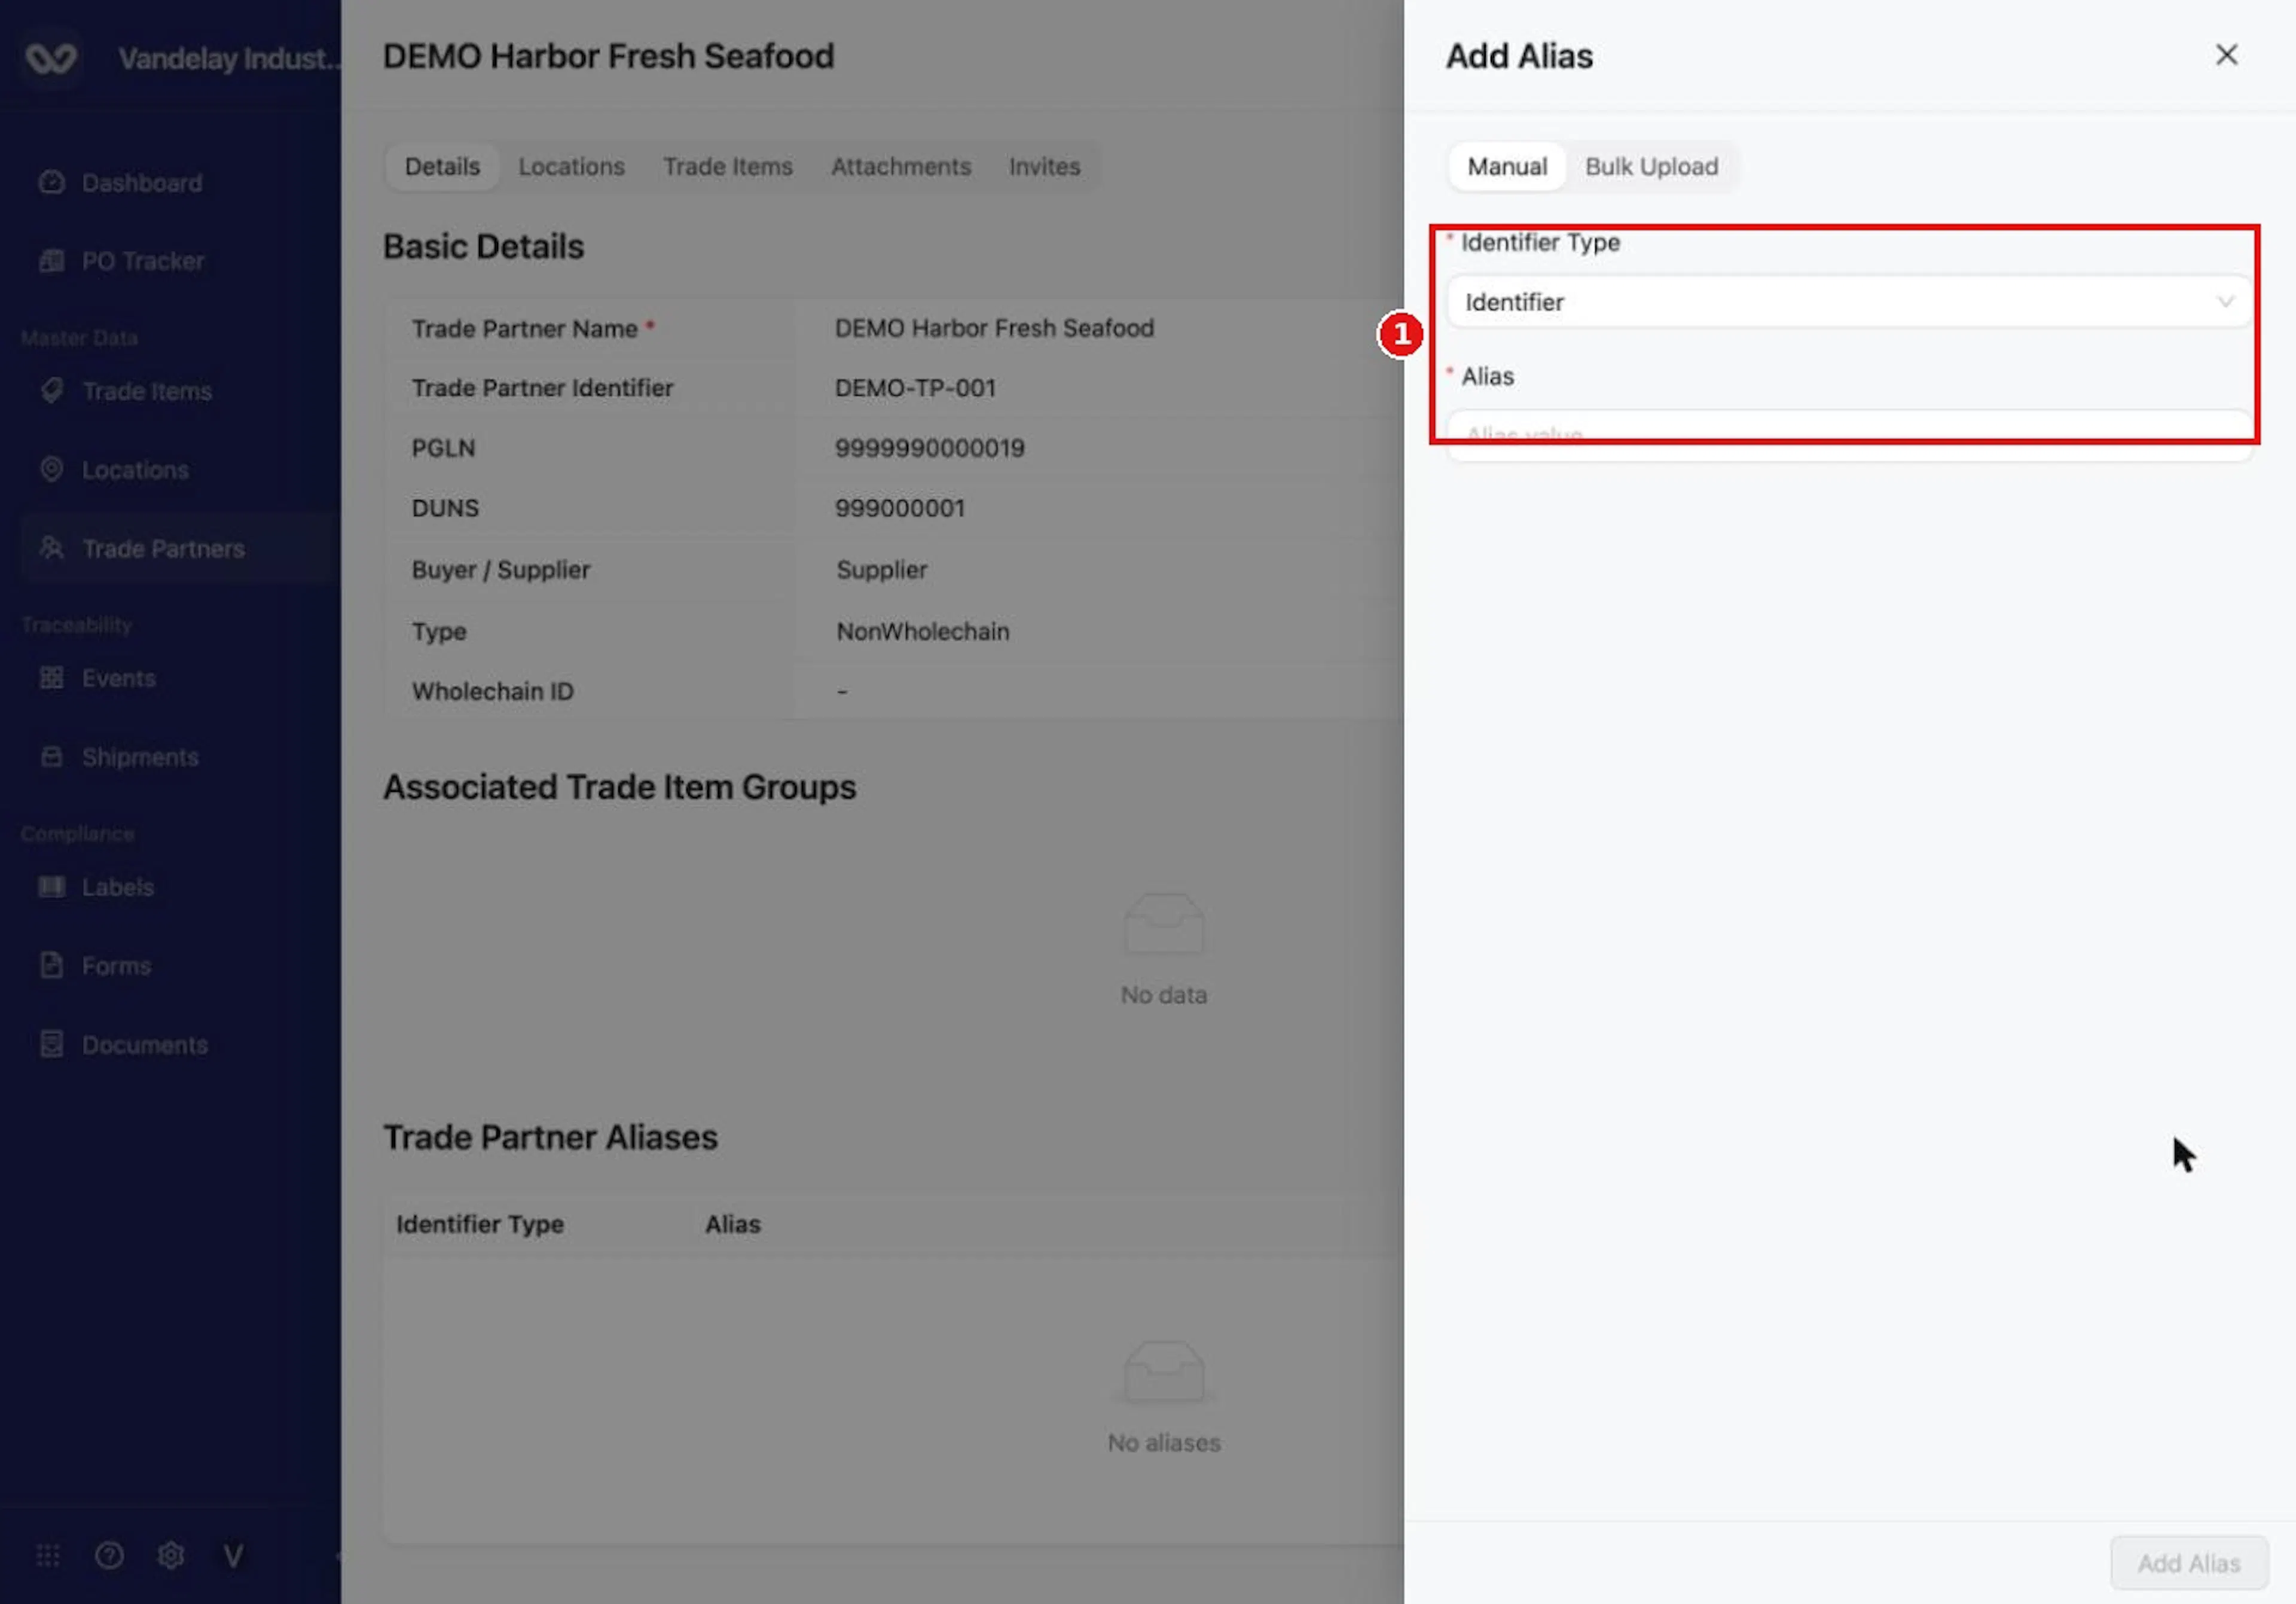Switch to the Locations tab of trade partner
2296x1604 pixels.
coord(571,166)
